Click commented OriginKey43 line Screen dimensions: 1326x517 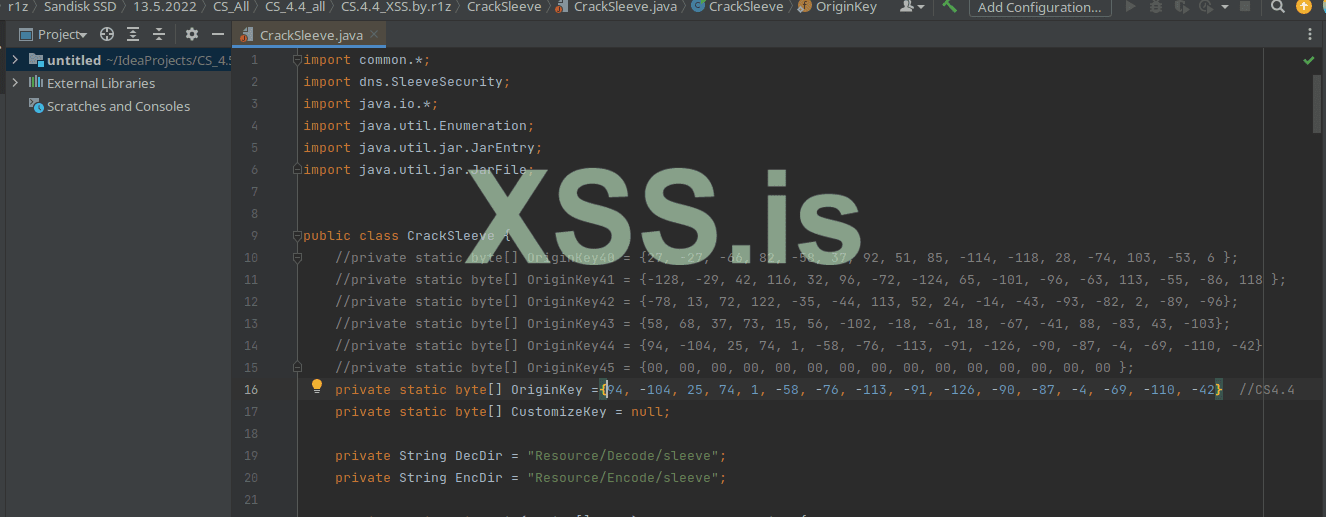pos(783,324)
